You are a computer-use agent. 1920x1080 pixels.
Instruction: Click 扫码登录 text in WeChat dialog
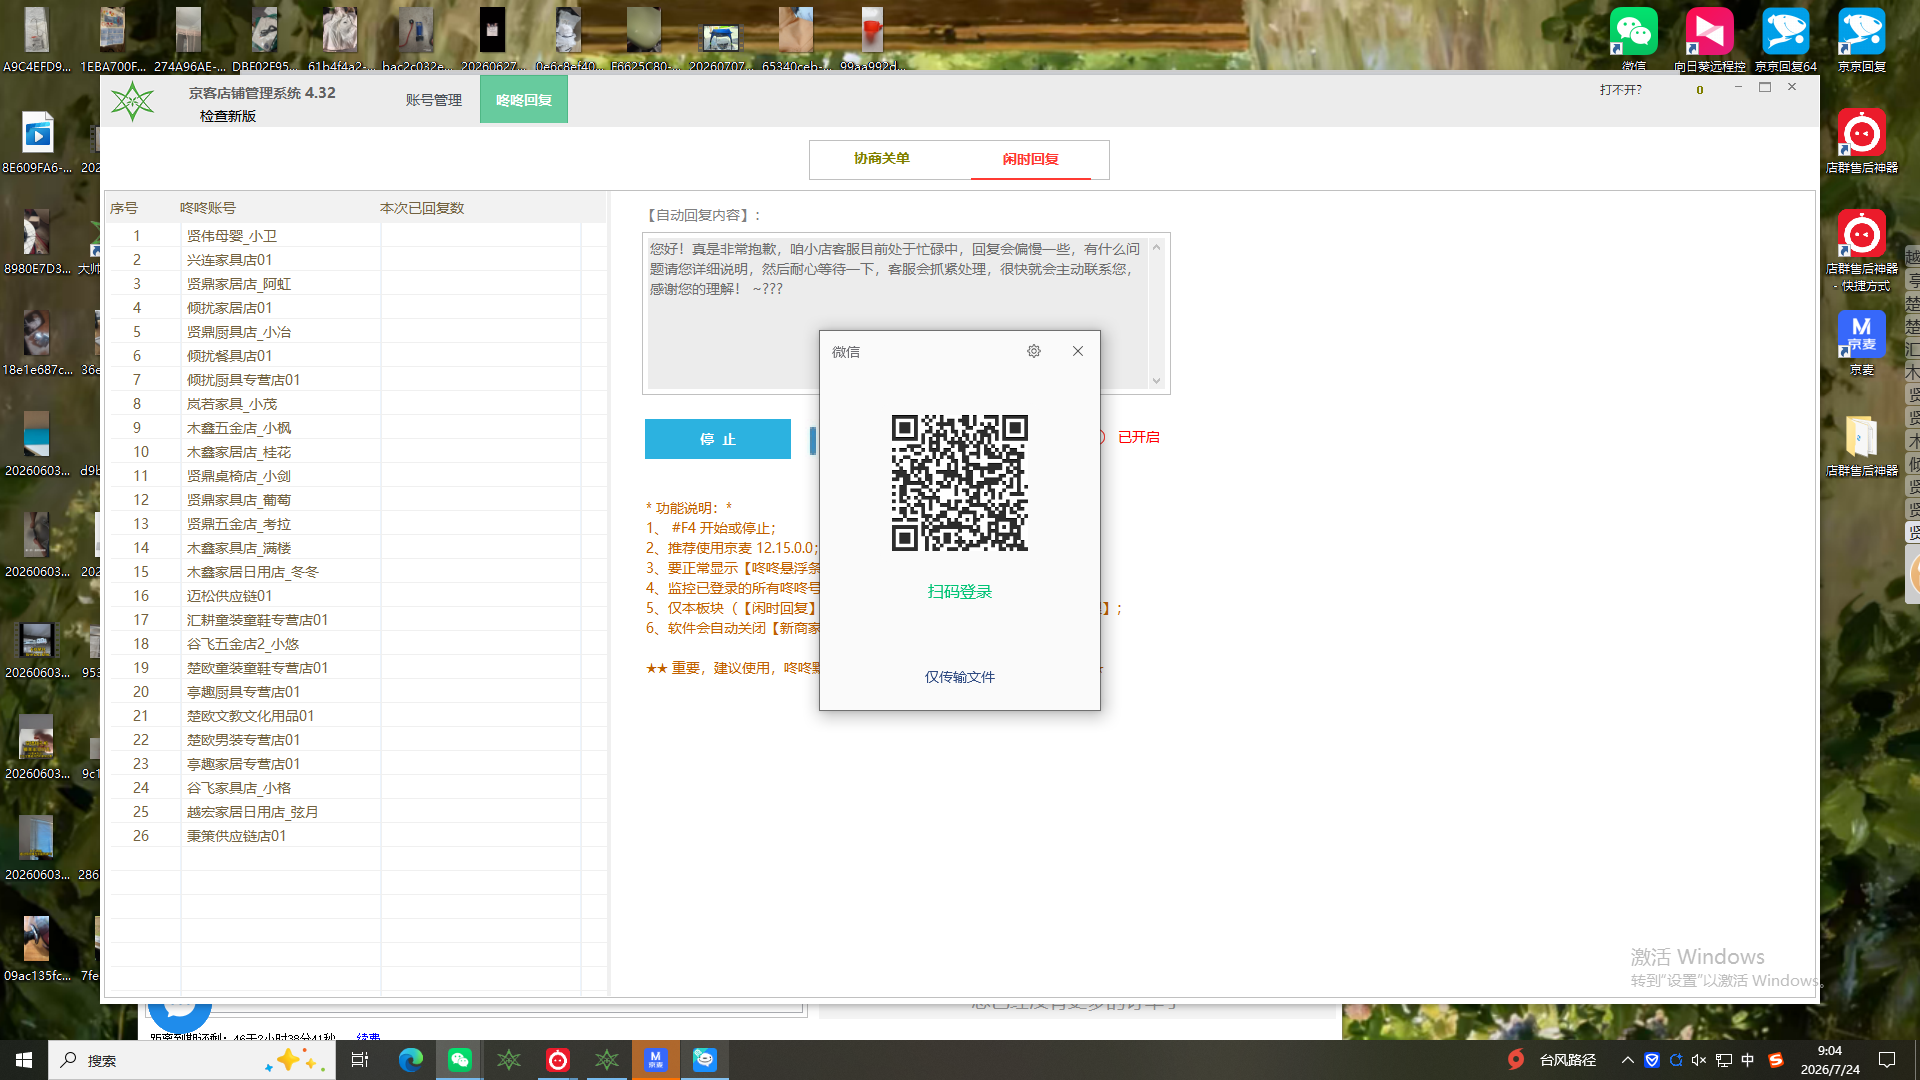pos(960,592)
